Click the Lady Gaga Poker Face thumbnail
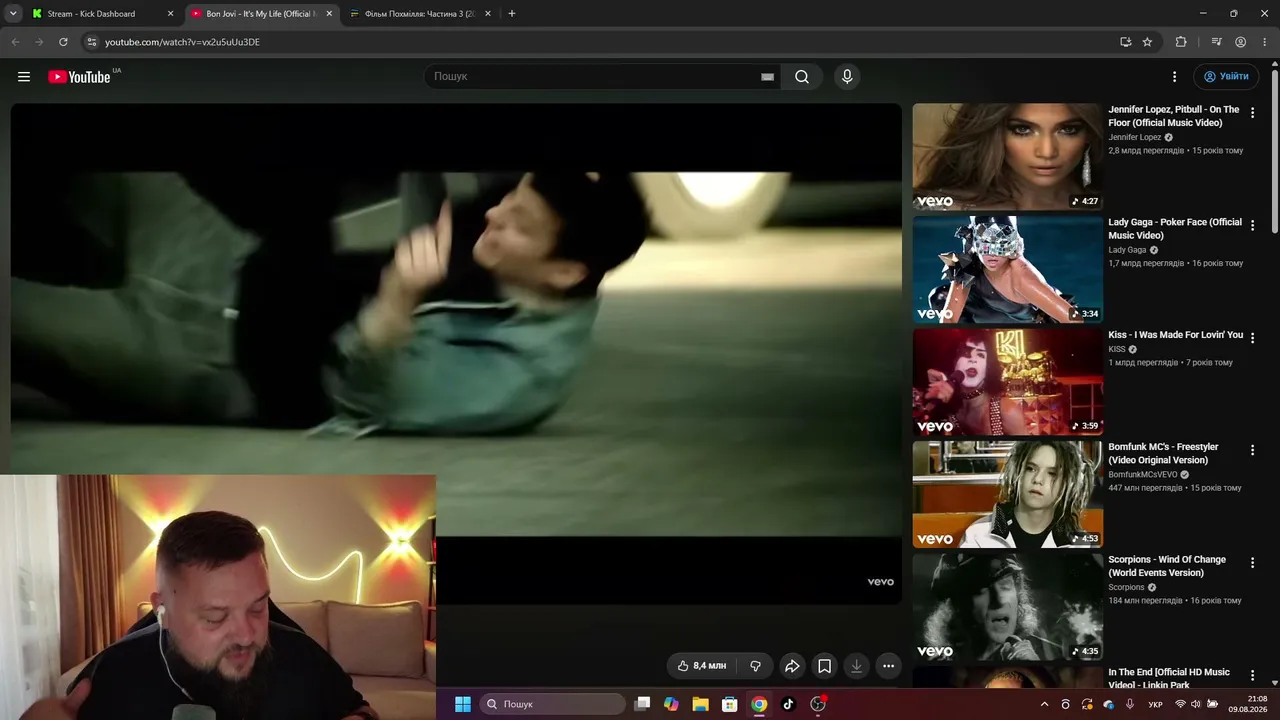This screenshot has width=1280, height=720. pos(1007,269)
